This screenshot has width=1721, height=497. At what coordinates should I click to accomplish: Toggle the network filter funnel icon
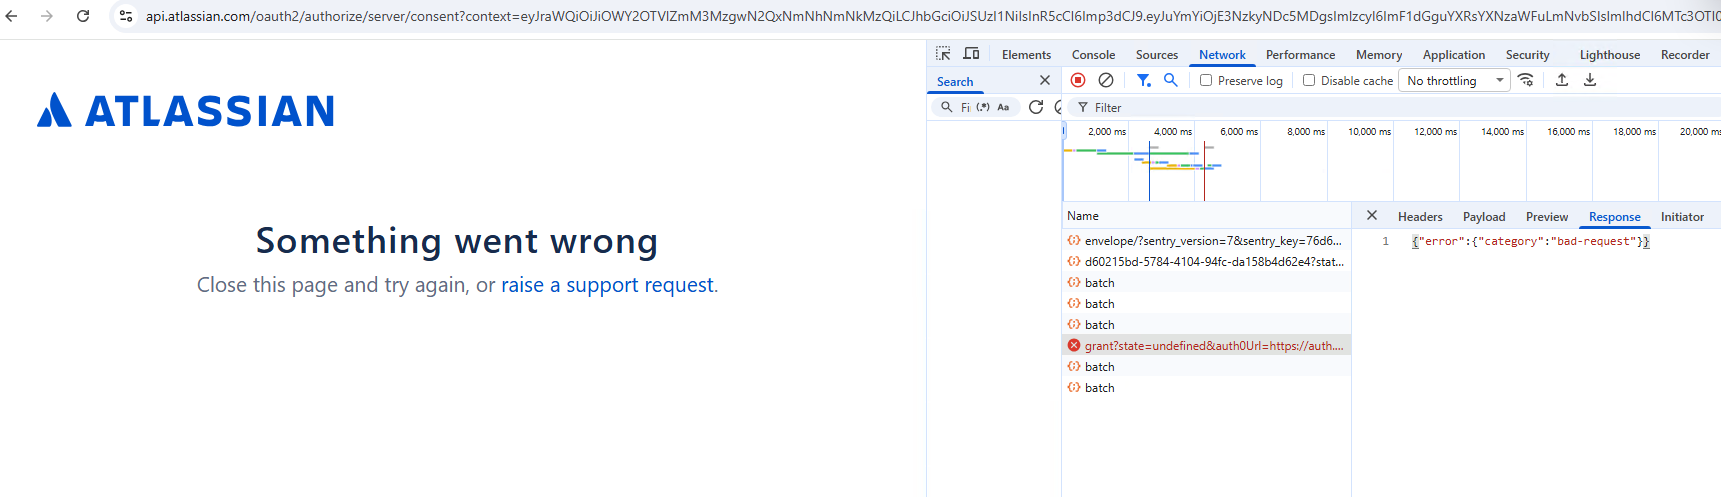coord(1144,80)
